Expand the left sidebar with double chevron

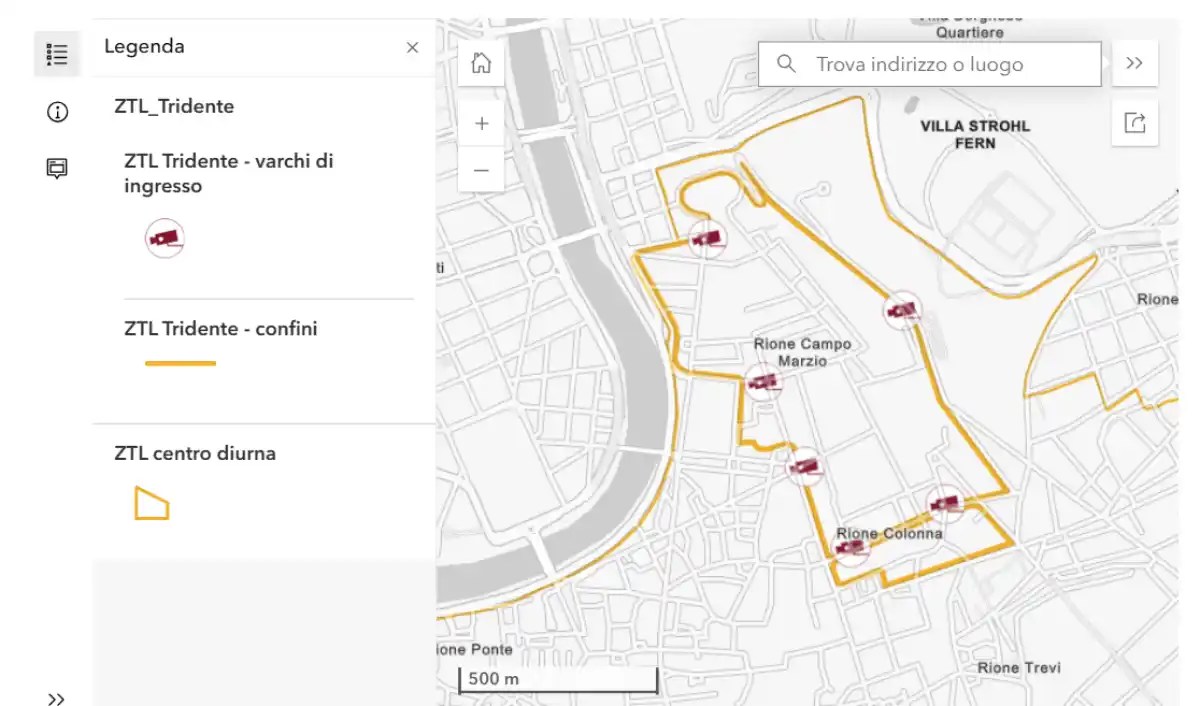[x=57, y=699]
